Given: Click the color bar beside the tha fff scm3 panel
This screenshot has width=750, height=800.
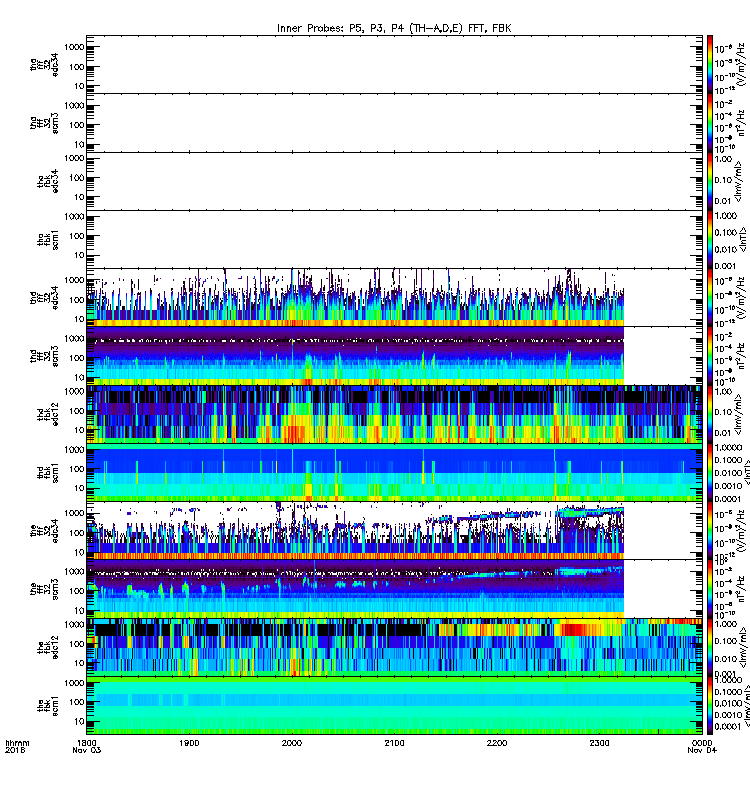Looking at the screenshot, I should (709, 122).
